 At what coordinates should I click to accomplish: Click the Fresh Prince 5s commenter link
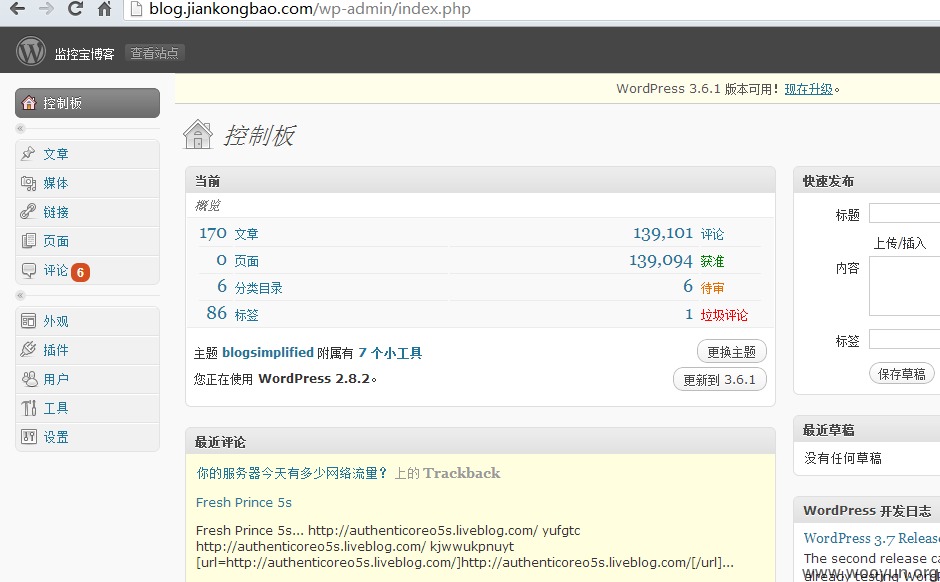coord(244,502)
